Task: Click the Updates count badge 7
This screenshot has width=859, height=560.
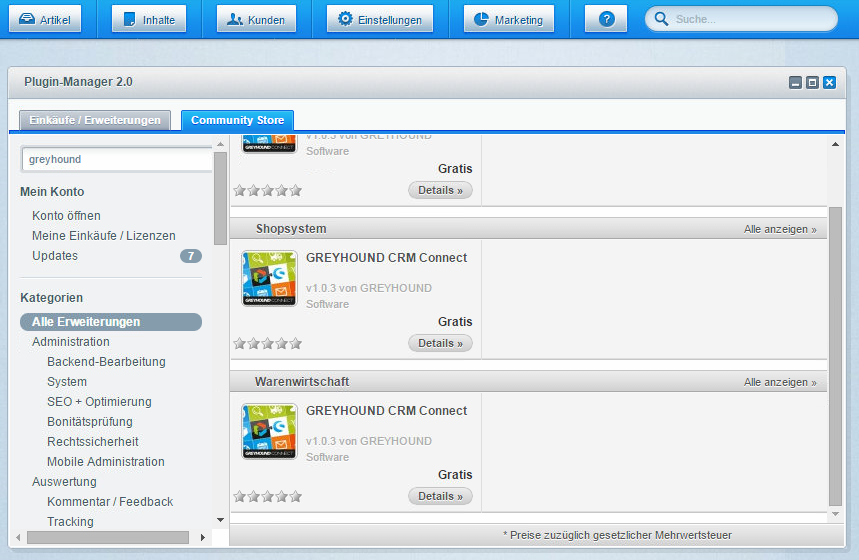Action: [191, 256]
